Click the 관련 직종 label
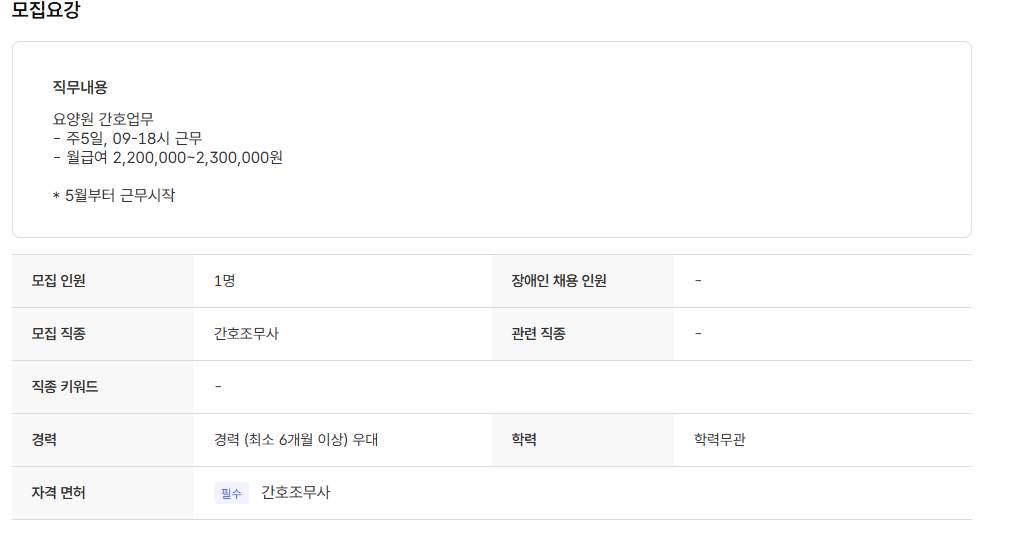The width and height of the screenshot is (1027, 541). pos(539,334)
